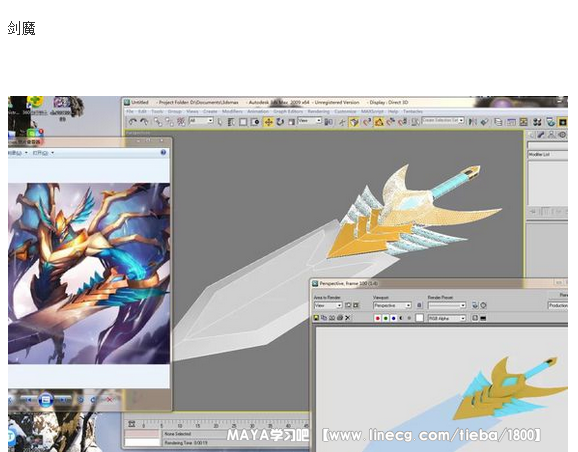578x452 pixels.
Task: Open the File menu in 3ds Max
Action: (130, 111)
